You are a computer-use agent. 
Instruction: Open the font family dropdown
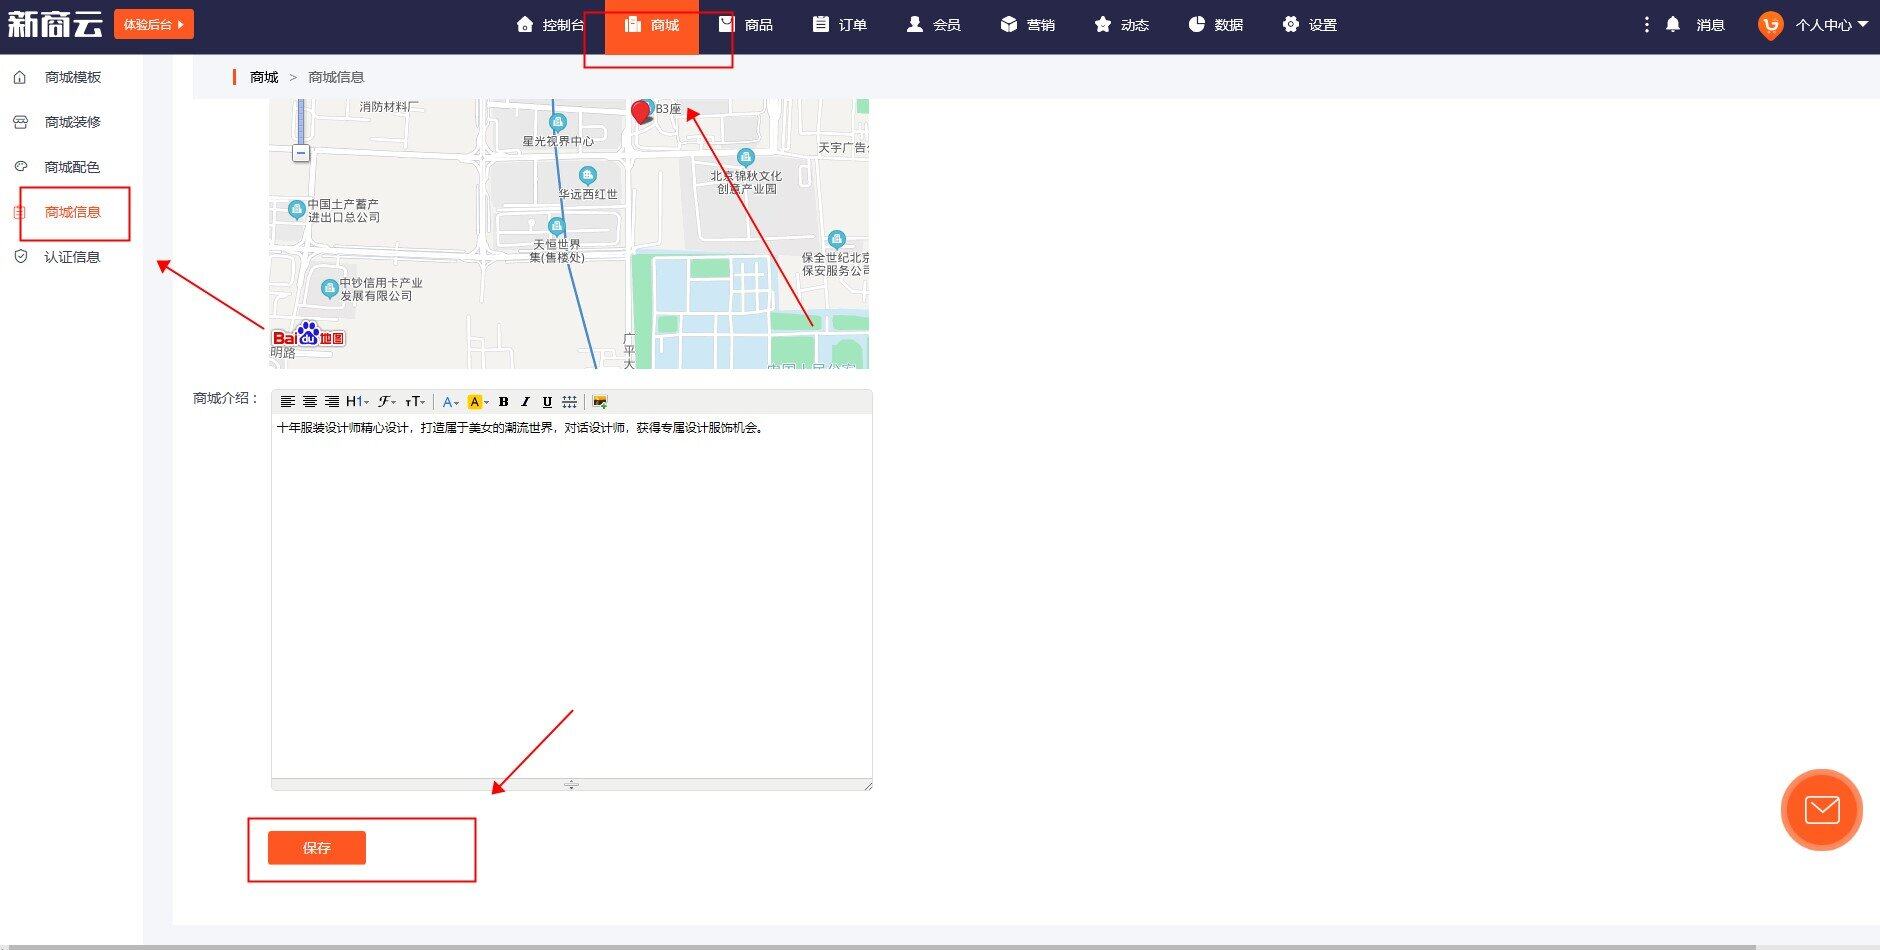[x=386, y=402]
